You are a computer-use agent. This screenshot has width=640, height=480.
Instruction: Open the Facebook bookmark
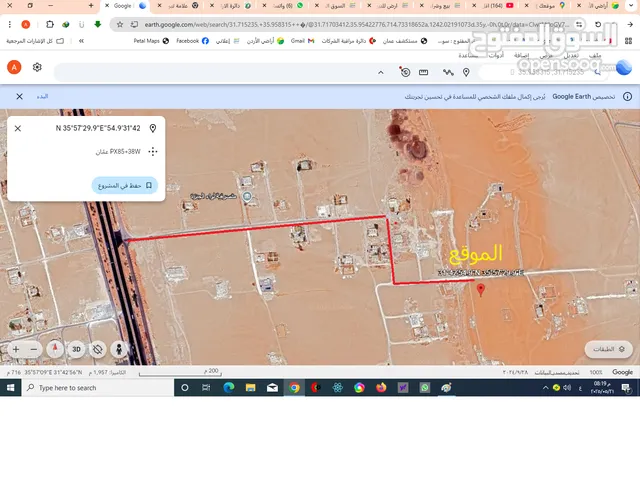coord(193,41)
